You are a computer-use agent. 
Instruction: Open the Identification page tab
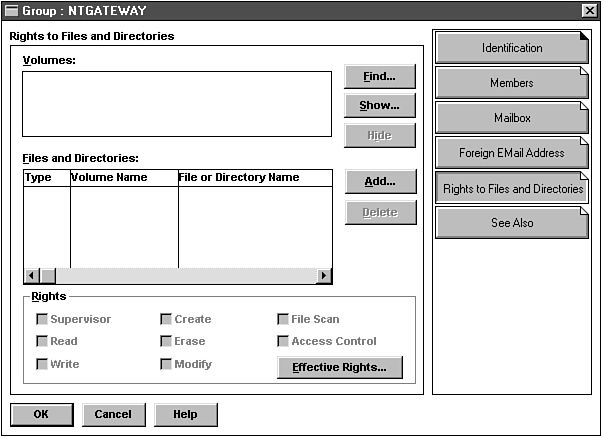click(x=512, y=48)
